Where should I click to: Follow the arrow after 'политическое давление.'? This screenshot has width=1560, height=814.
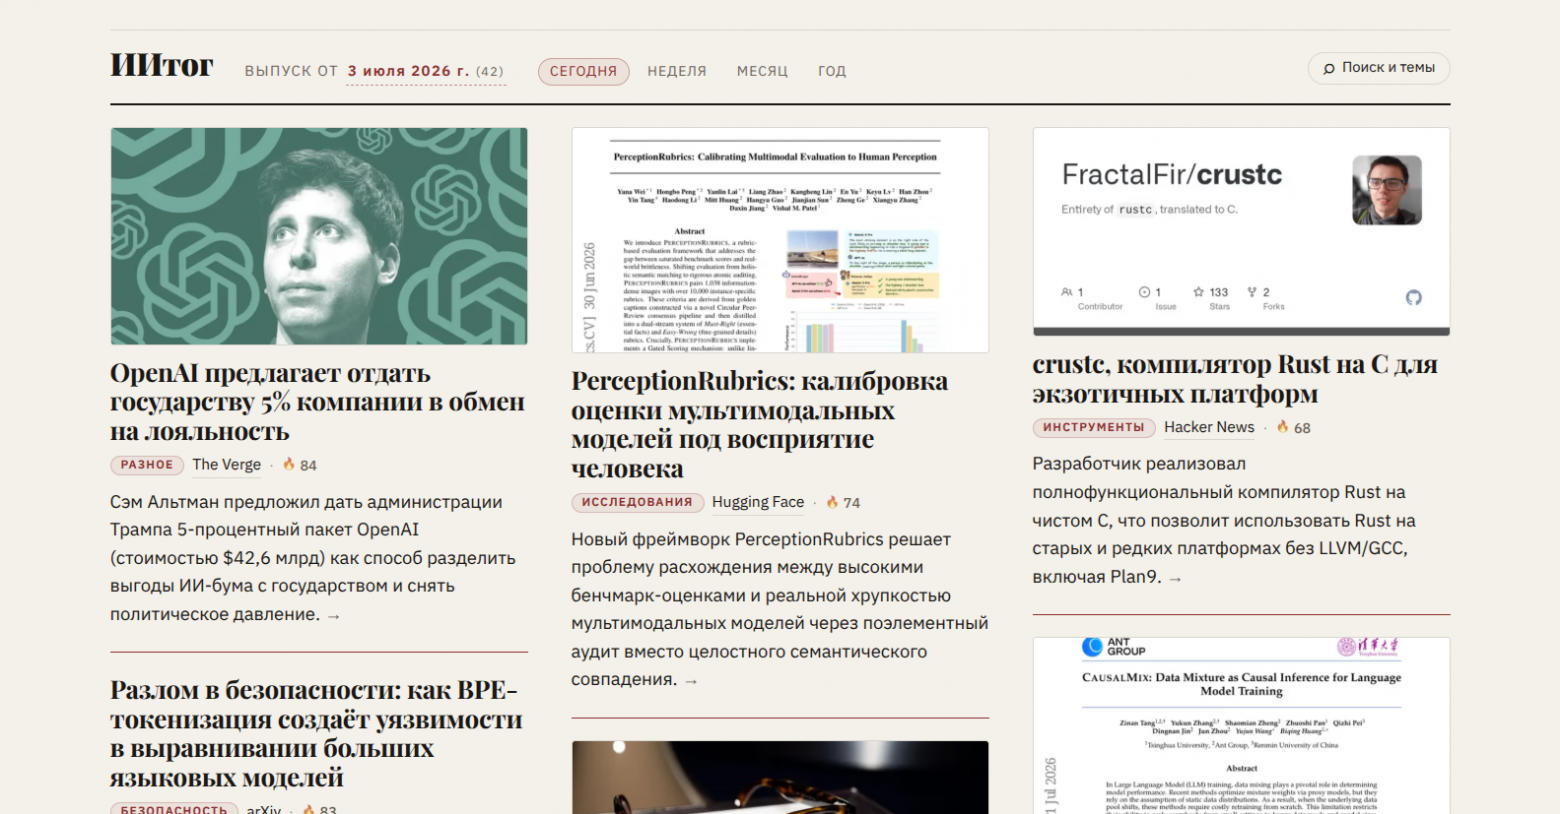click(334, 616)
